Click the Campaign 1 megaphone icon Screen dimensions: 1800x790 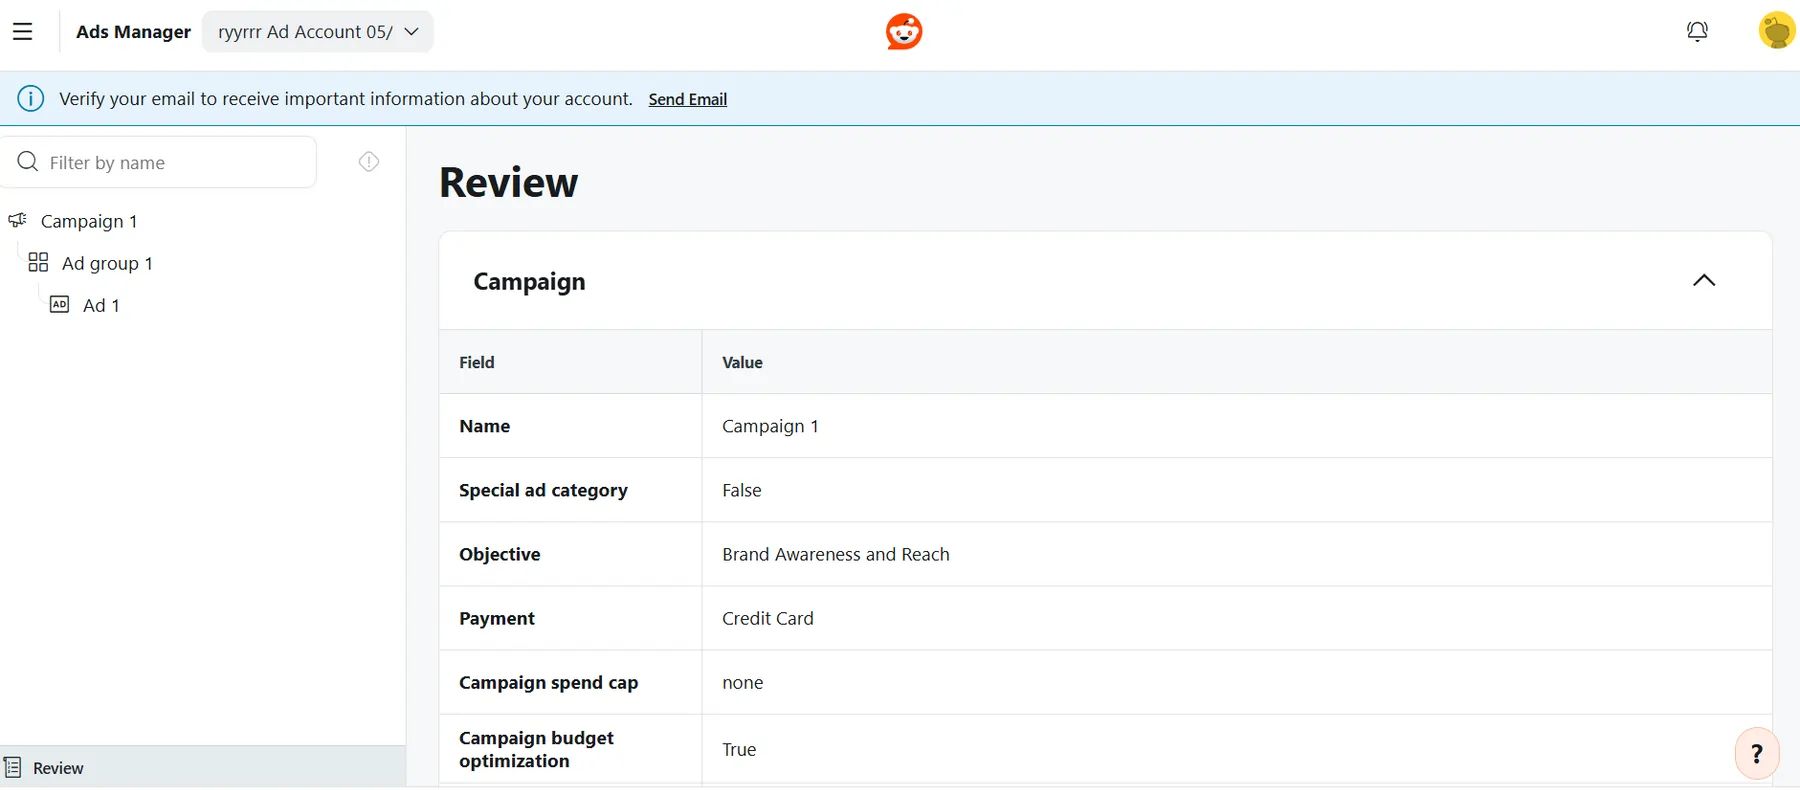(18, 220)
